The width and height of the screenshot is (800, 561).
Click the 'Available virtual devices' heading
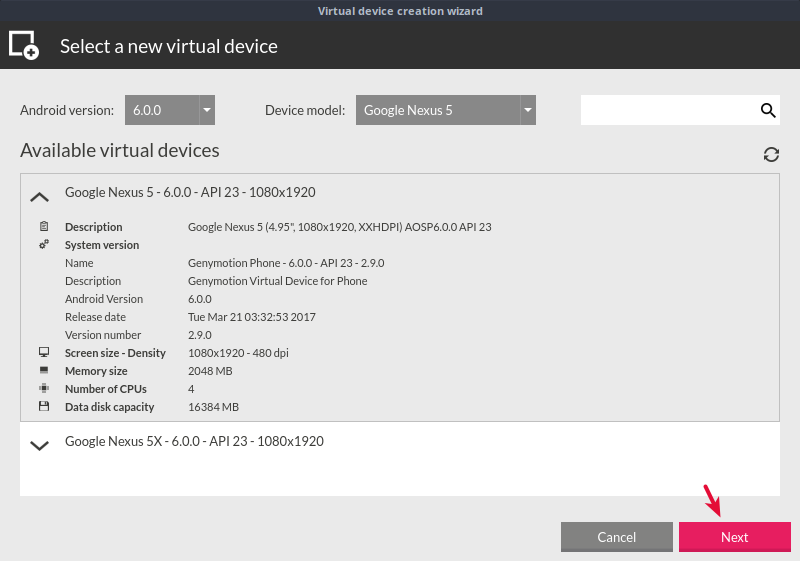coord(120,150)
